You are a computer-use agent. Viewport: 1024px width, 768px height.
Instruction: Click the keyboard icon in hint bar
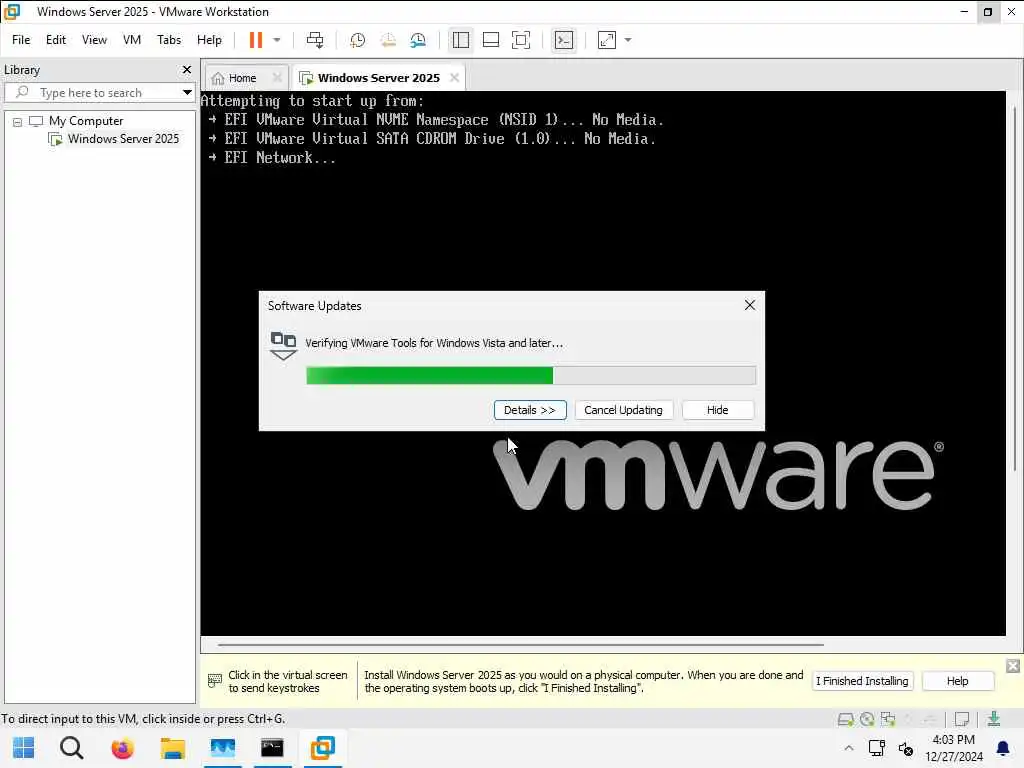pos(214,681)
